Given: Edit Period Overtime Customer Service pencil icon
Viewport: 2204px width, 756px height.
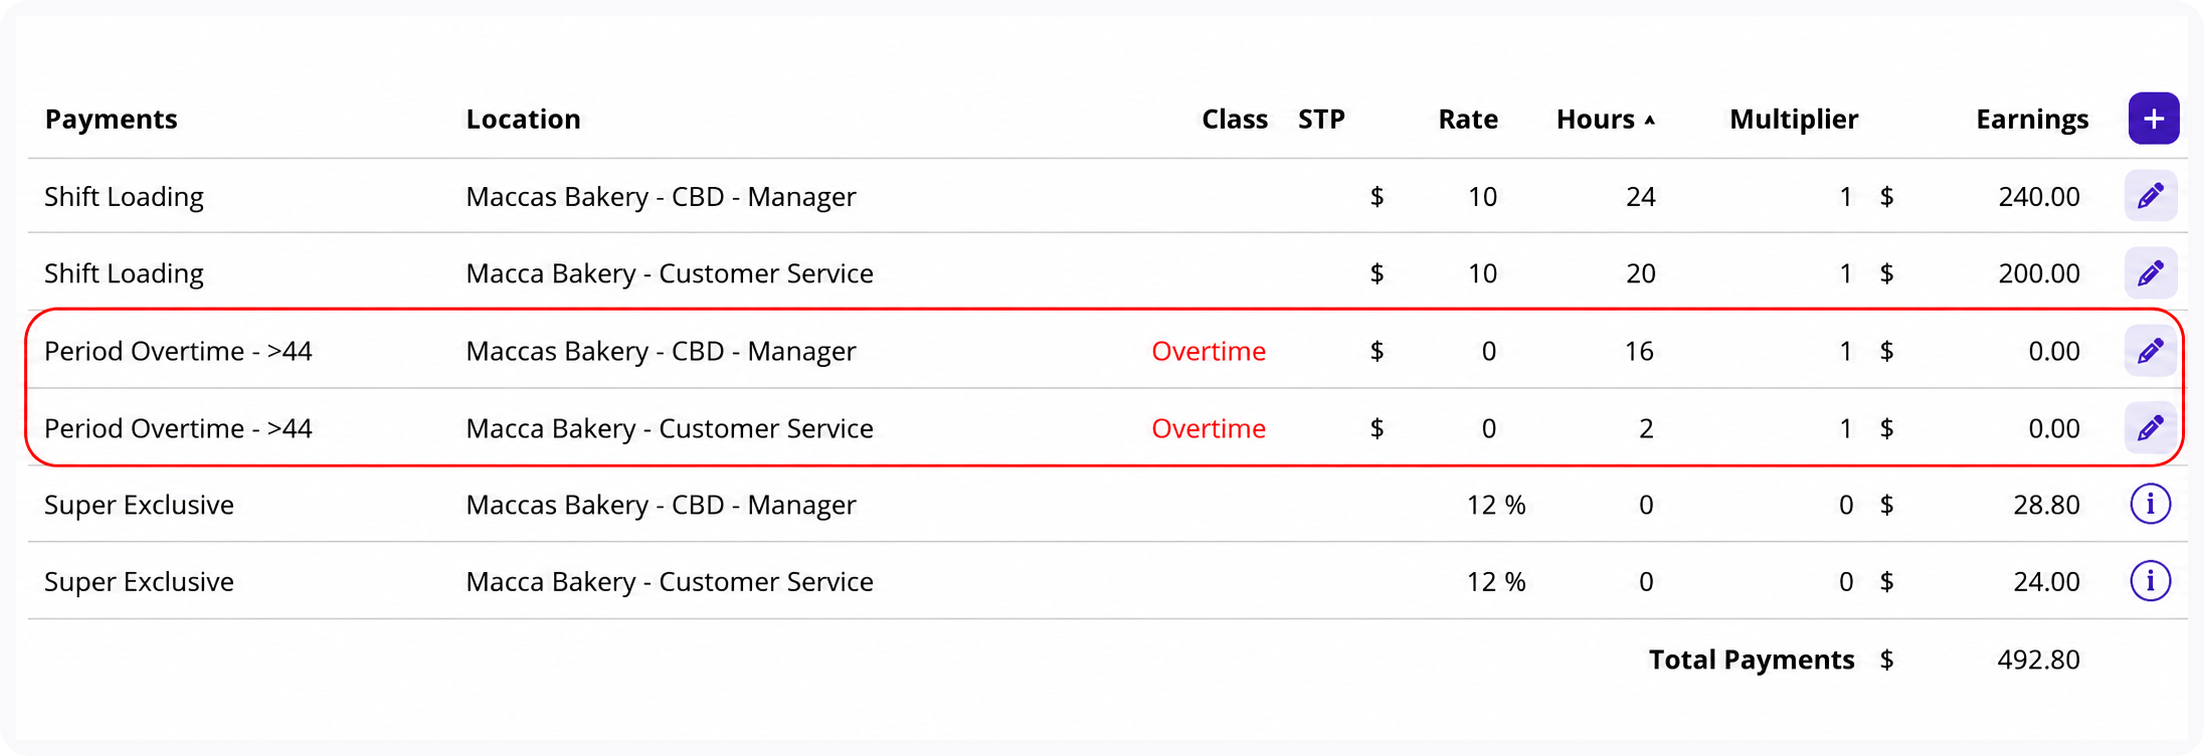Looking at the screenshot, I should point(2151,428).
